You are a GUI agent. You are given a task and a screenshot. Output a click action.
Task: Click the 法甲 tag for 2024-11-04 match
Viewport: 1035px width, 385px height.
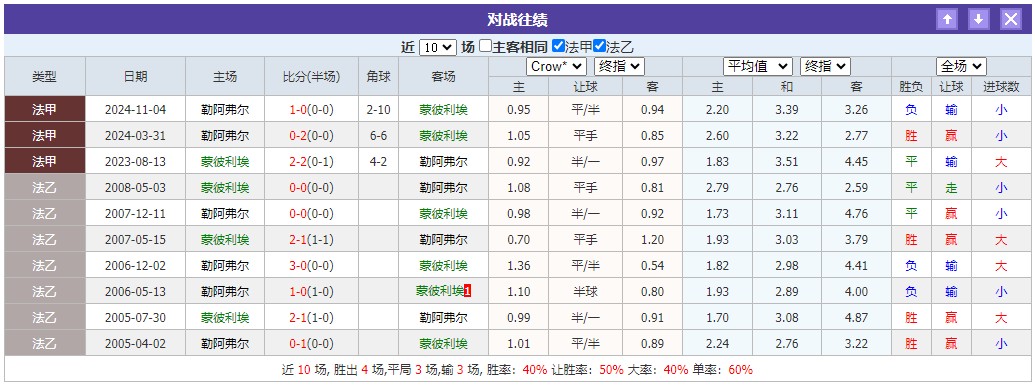(44, 109)
